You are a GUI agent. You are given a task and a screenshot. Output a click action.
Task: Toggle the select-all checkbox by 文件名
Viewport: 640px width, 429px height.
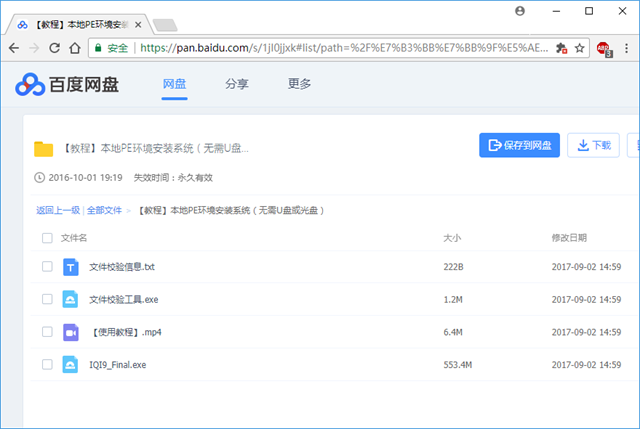pos(47,238)
